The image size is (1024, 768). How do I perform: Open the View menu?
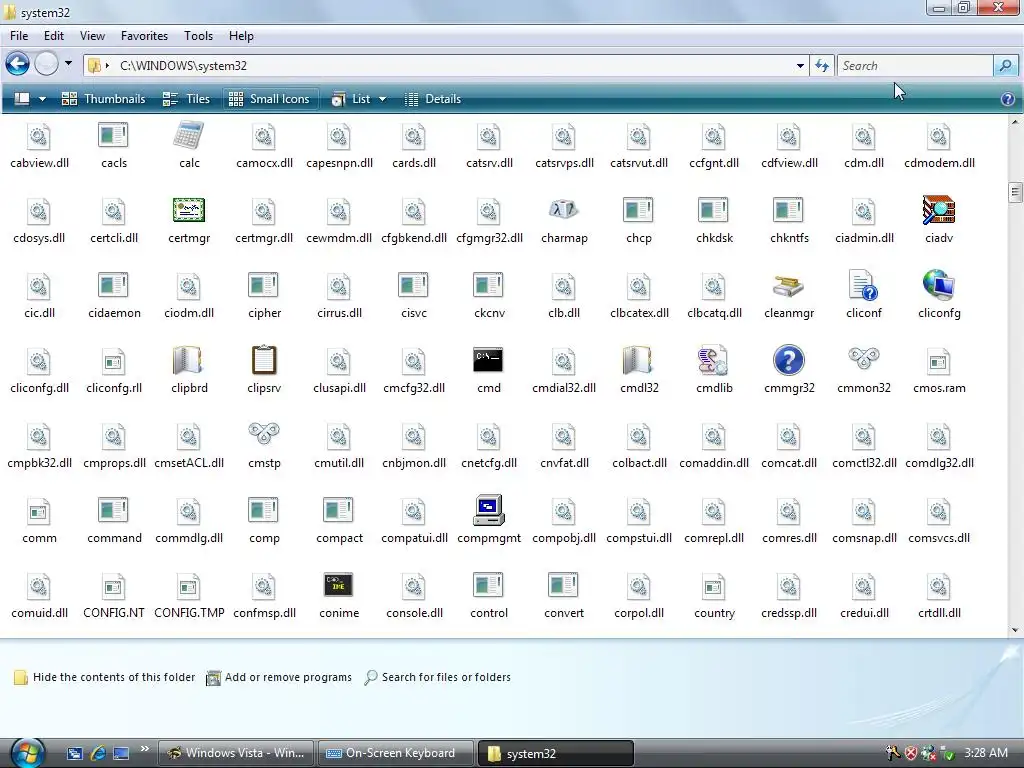pyautogui.click(x=92, y=36)
